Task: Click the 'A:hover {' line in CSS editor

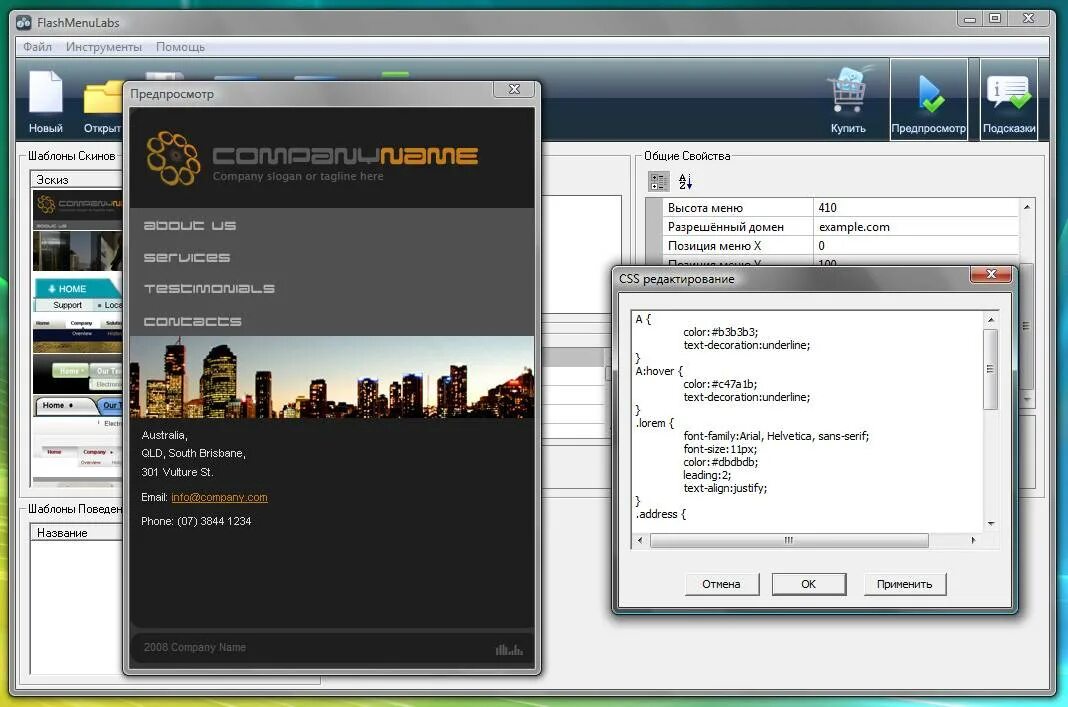Action: coord(659,371)
